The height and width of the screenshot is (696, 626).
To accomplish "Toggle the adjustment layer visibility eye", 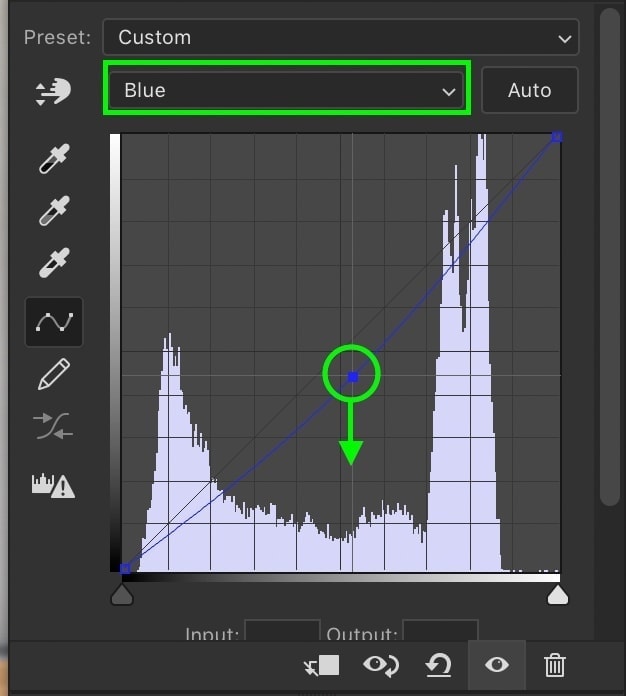I will [497, 665].
